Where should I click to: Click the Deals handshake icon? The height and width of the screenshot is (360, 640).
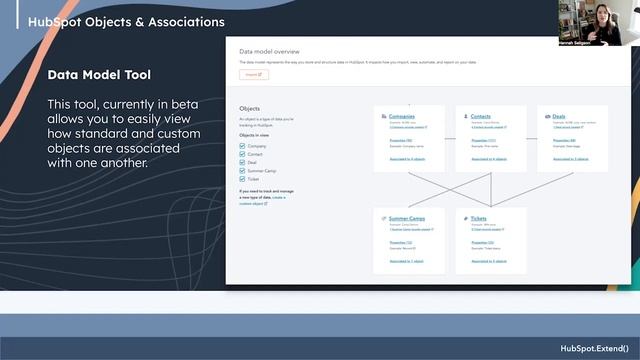[548, 116]
